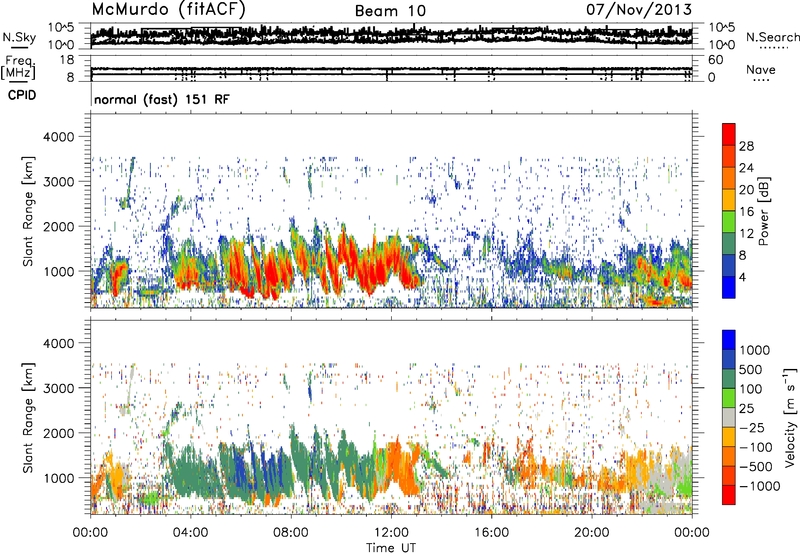
Task: Pick the light green Power segment between 12 and 16
Action: coord(729,222)
